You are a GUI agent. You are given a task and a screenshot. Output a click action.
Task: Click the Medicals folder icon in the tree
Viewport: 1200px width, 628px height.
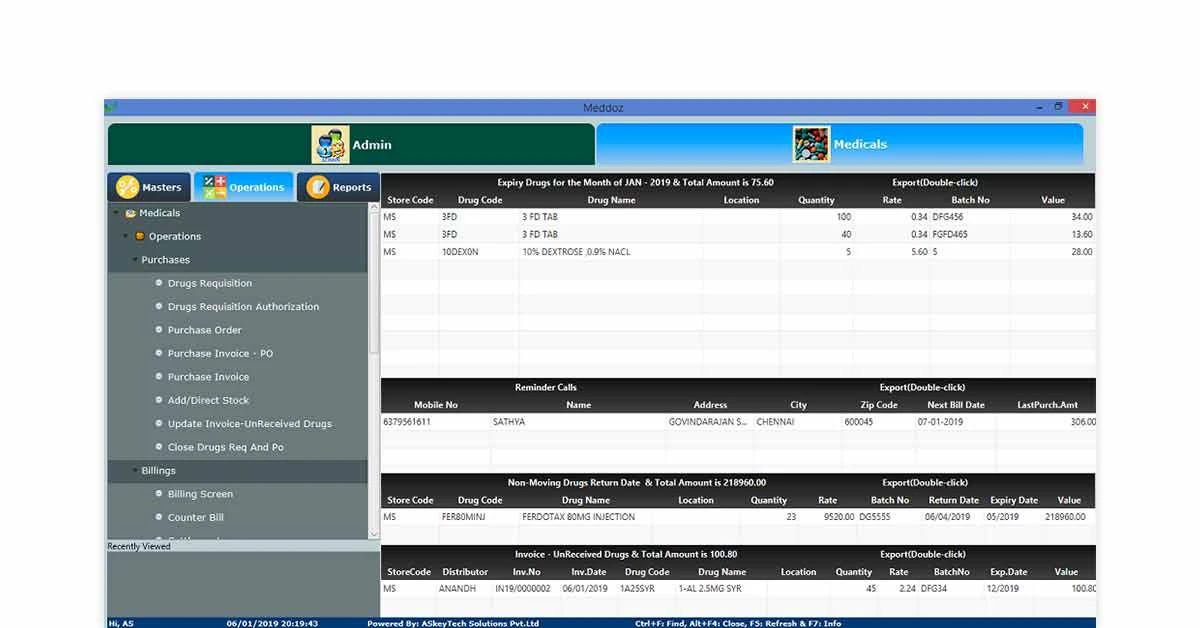131,213
